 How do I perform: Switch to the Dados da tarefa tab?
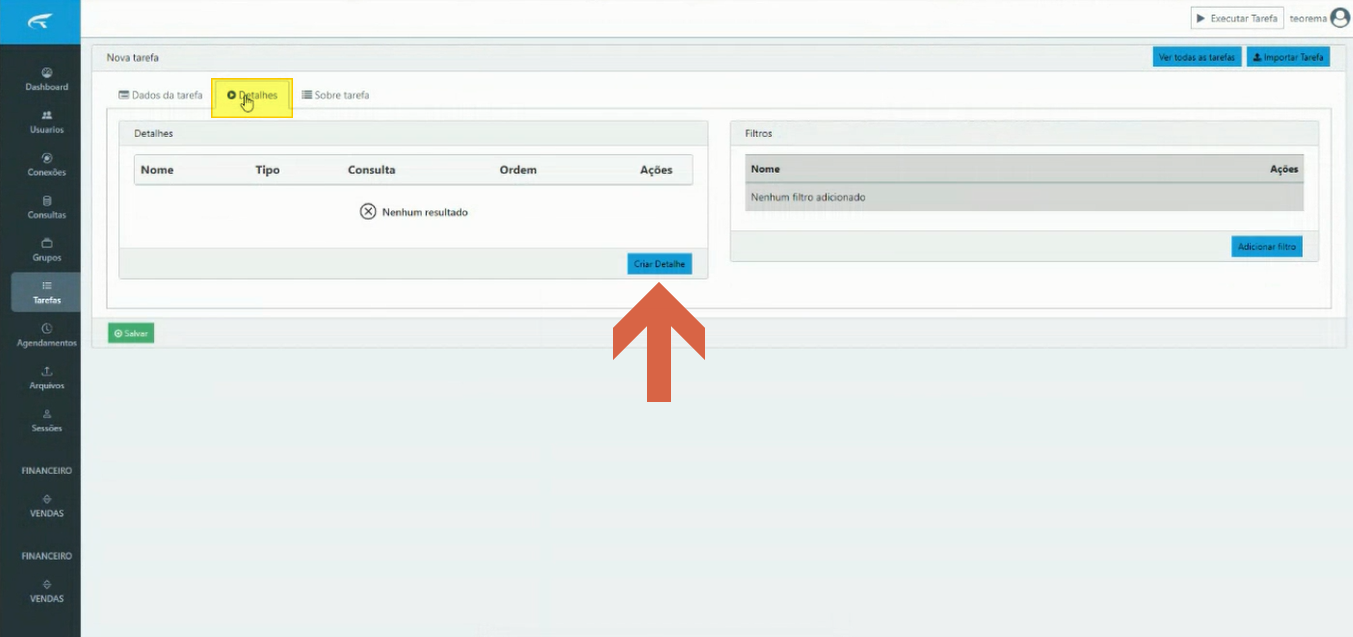click(161, 95)
